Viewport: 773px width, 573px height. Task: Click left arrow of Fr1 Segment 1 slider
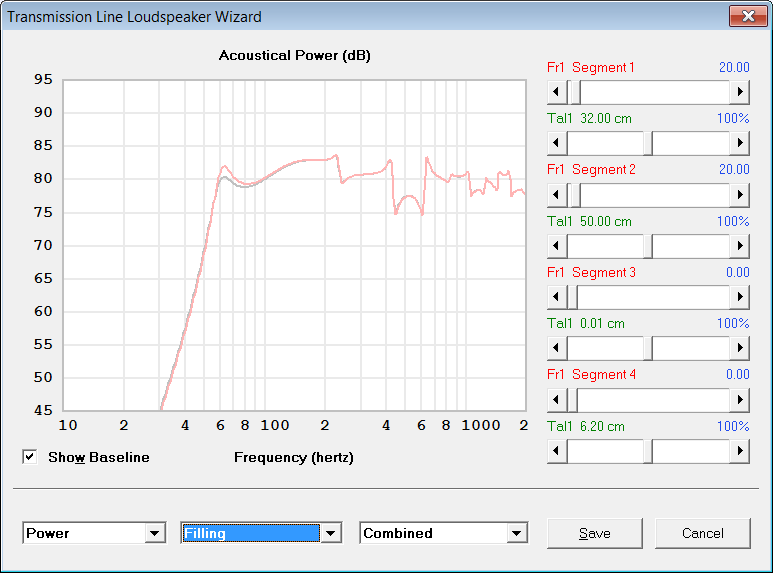click(557, 92)
